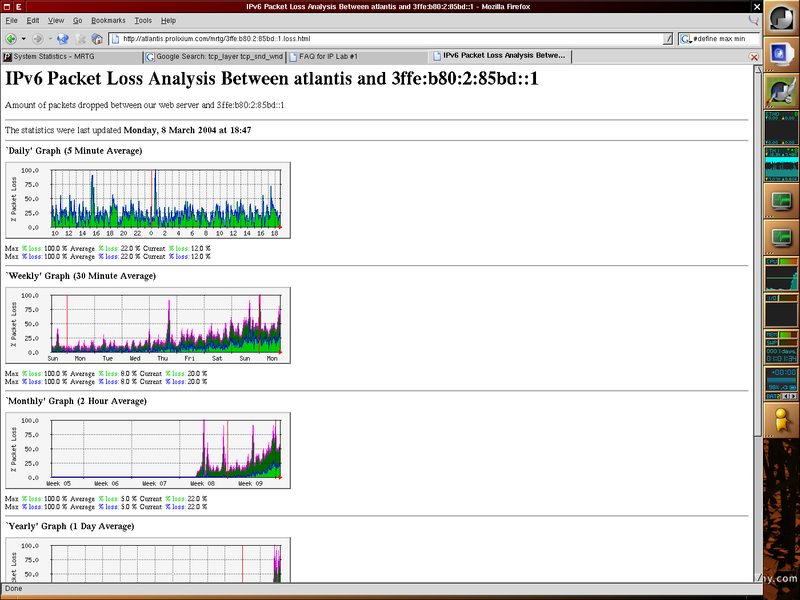800x600 pixels.
Task: Open the yellow AIM running man dock icon
Action: (780, 420)
